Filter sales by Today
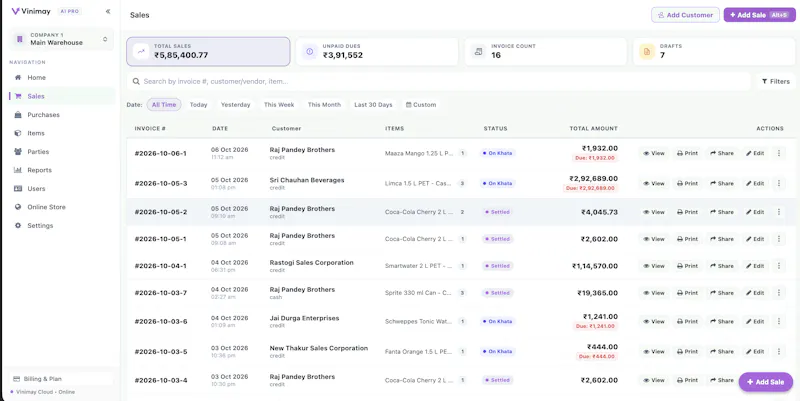The image size is (800, 401). tap(198, 105)
